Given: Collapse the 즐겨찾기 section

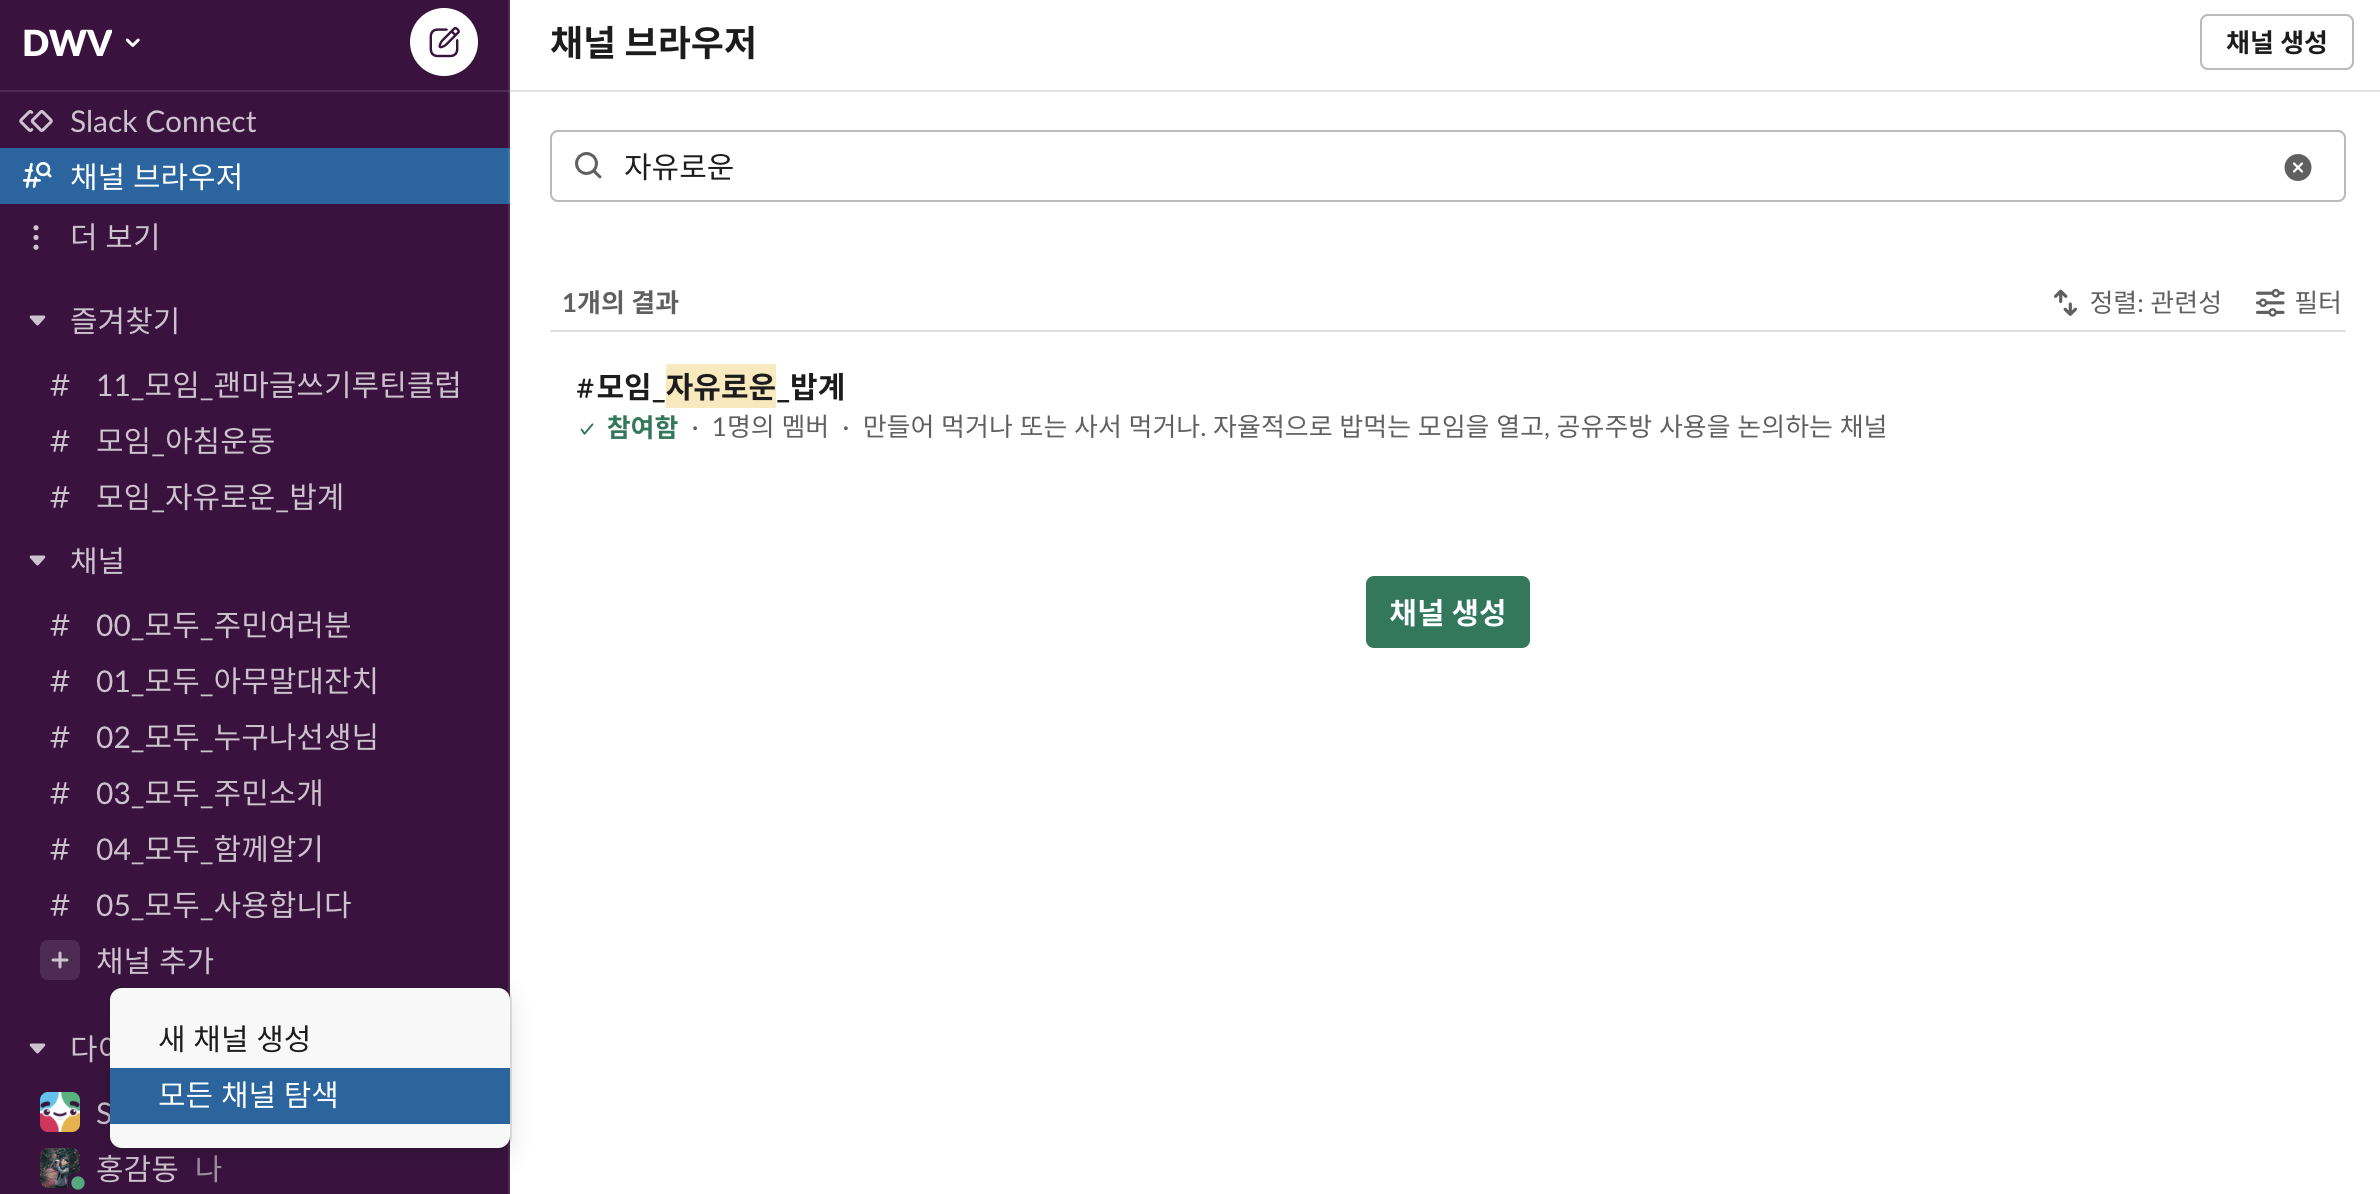Looking at the screenshot, I should [38, 320].
